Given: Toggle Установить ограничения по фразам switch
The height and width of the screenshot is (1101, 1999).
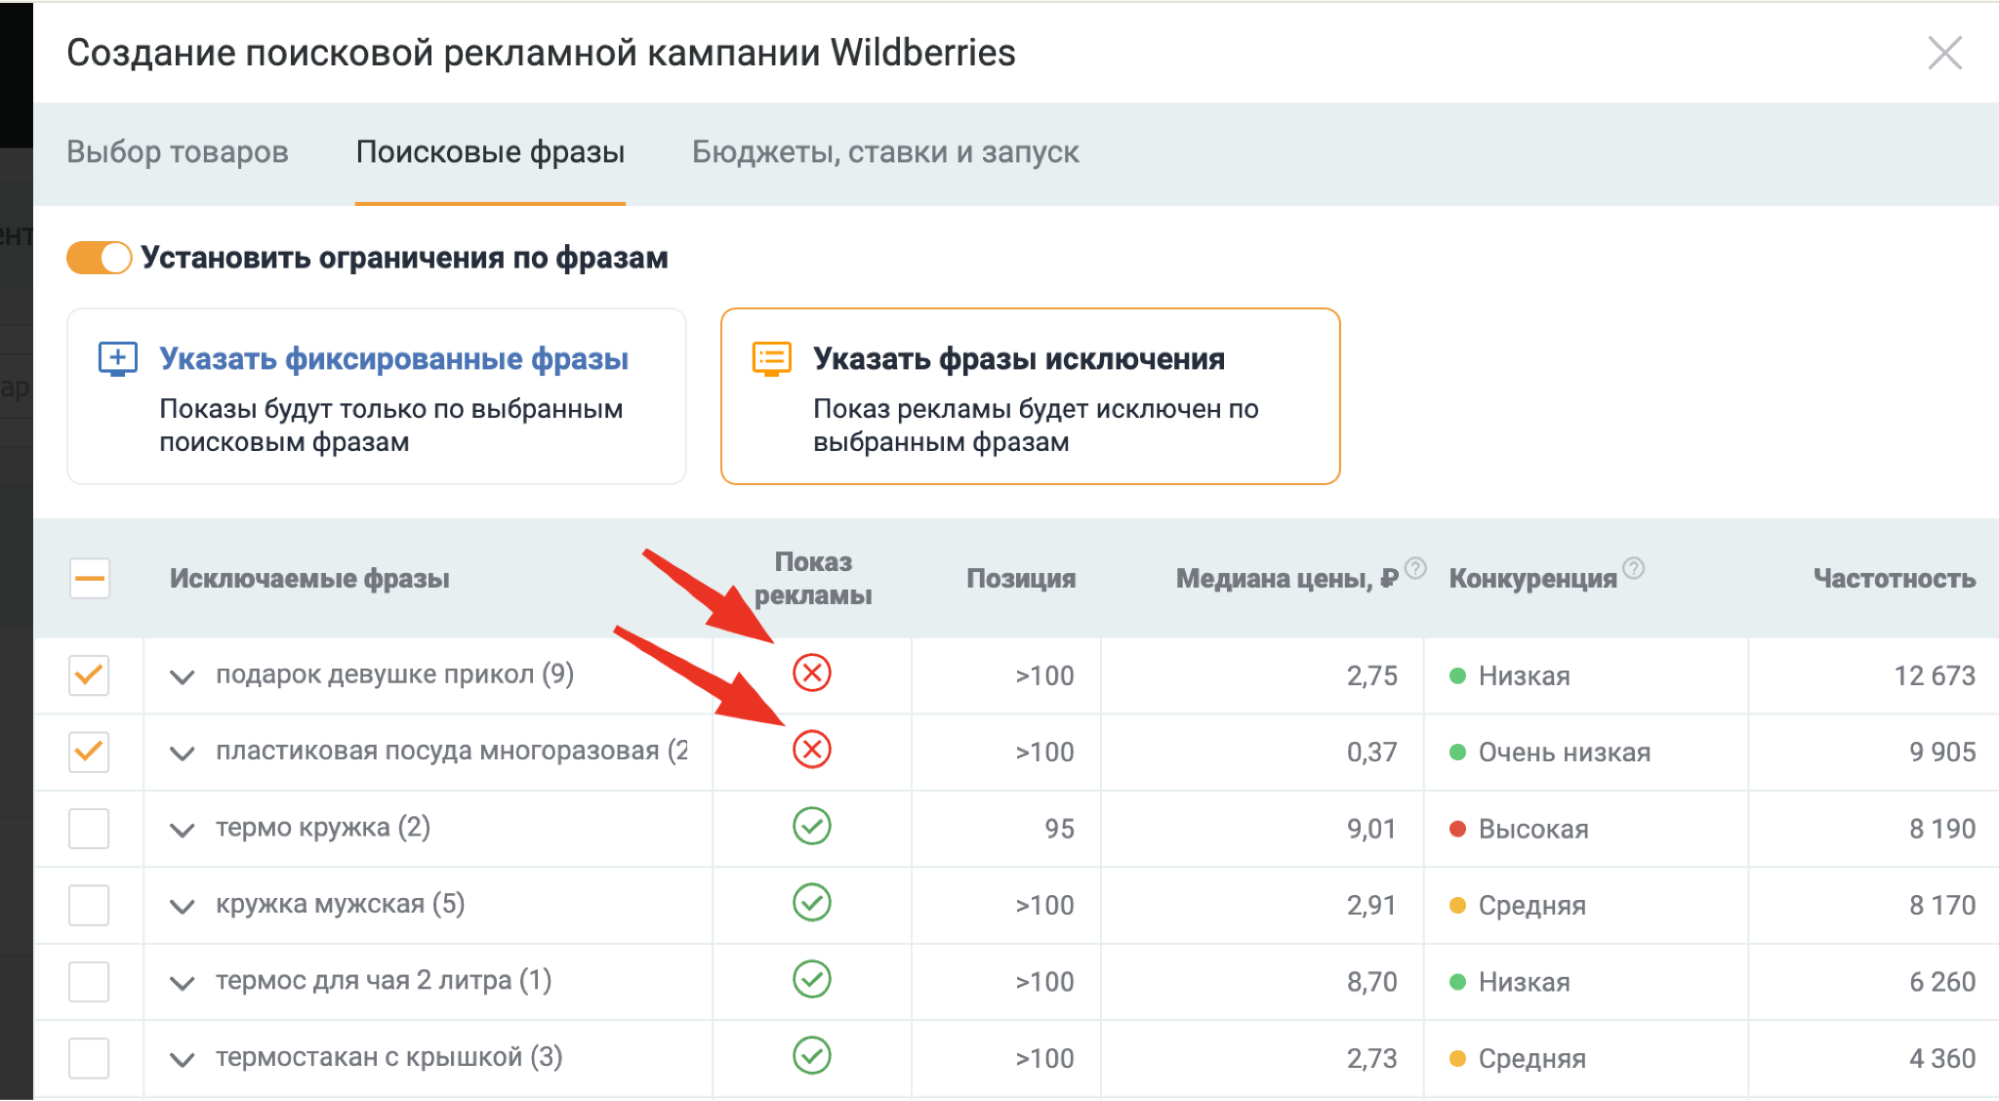Looking at the screenshot, I should tap(99, 258).
